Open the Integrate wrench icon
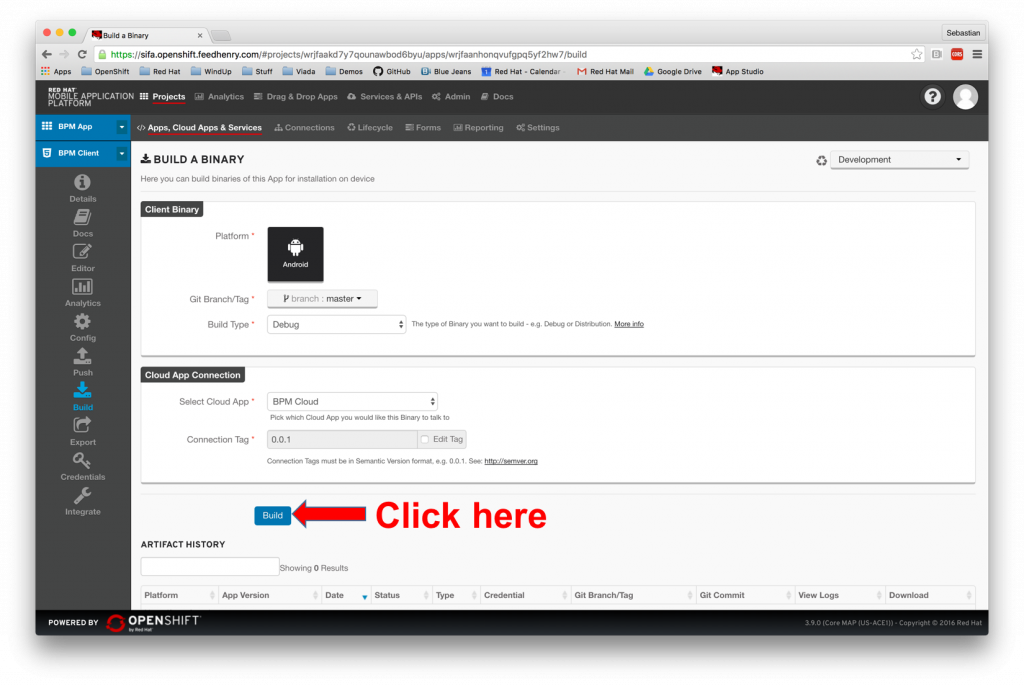Image resolution: width=1024 pixels, height=686 pixels. [x=82, y=501]
